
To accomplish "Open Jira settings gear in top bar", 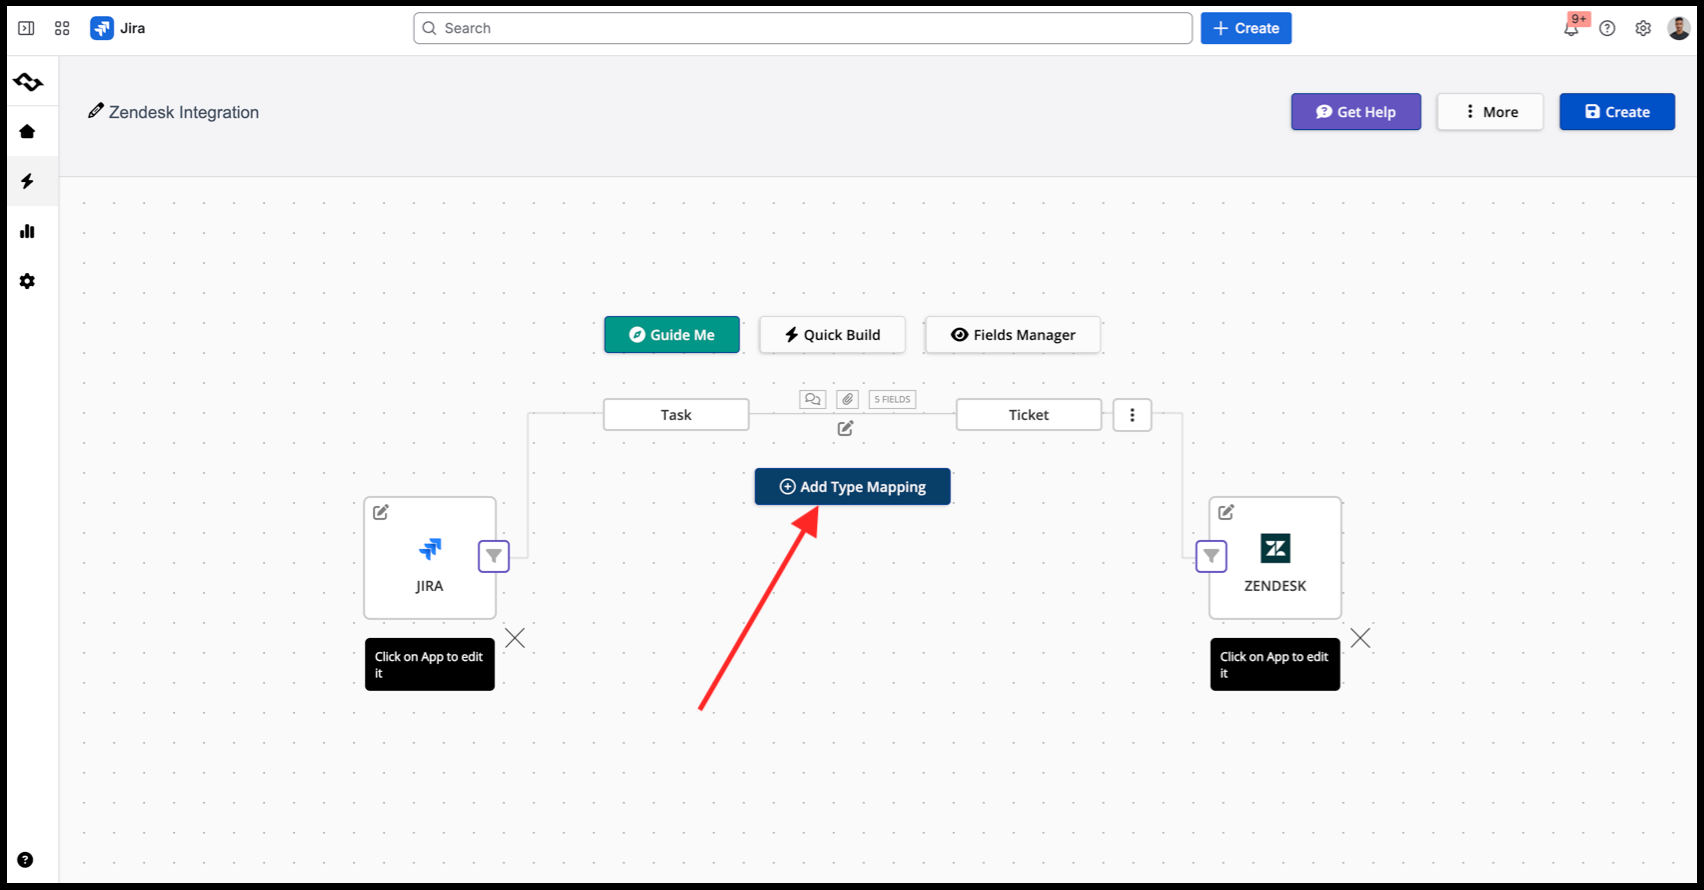I will click(x=1643, y=28).
